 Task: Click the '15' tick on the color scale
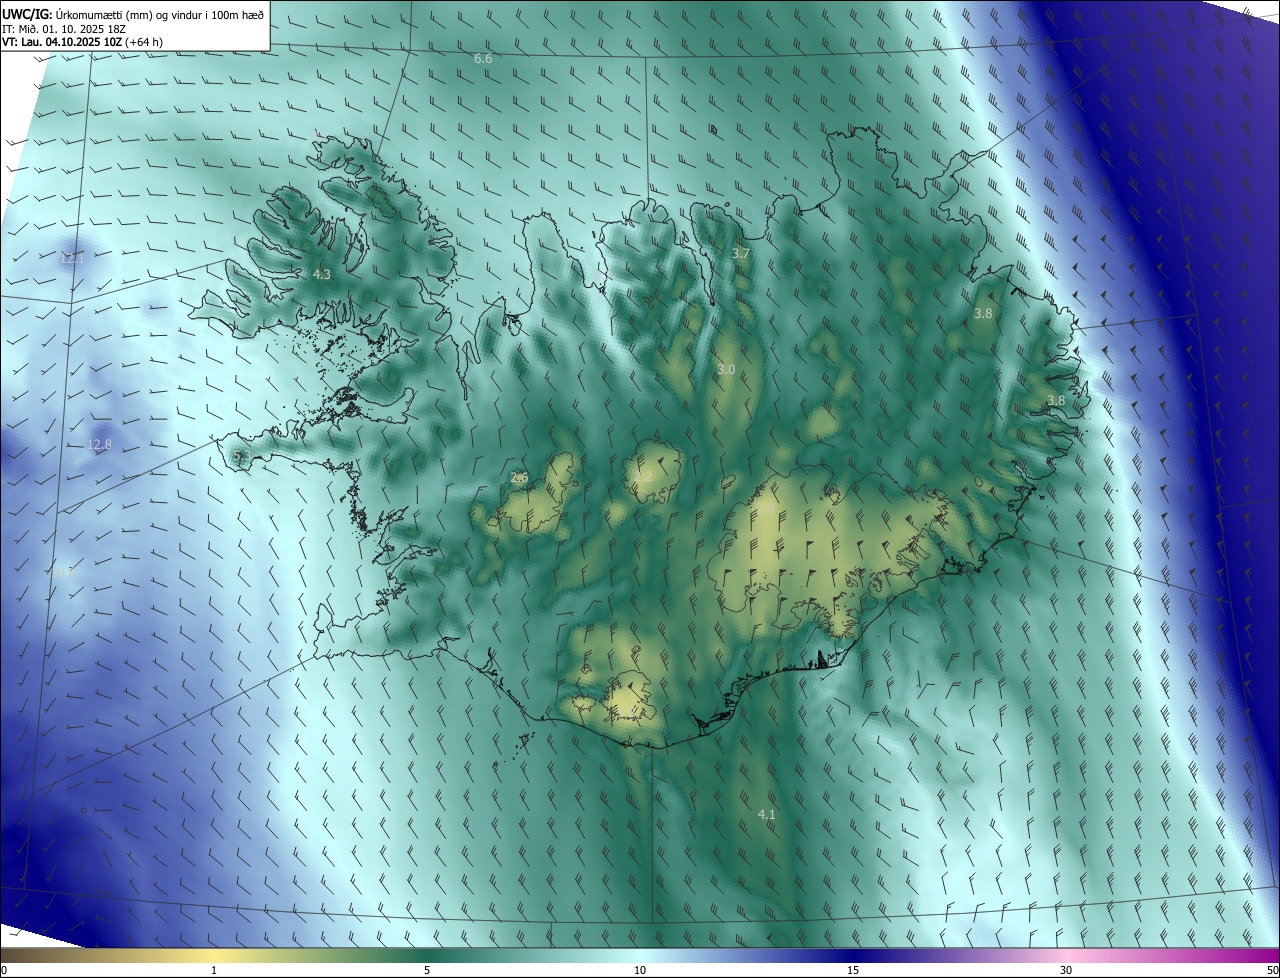[x=853, y=970]
